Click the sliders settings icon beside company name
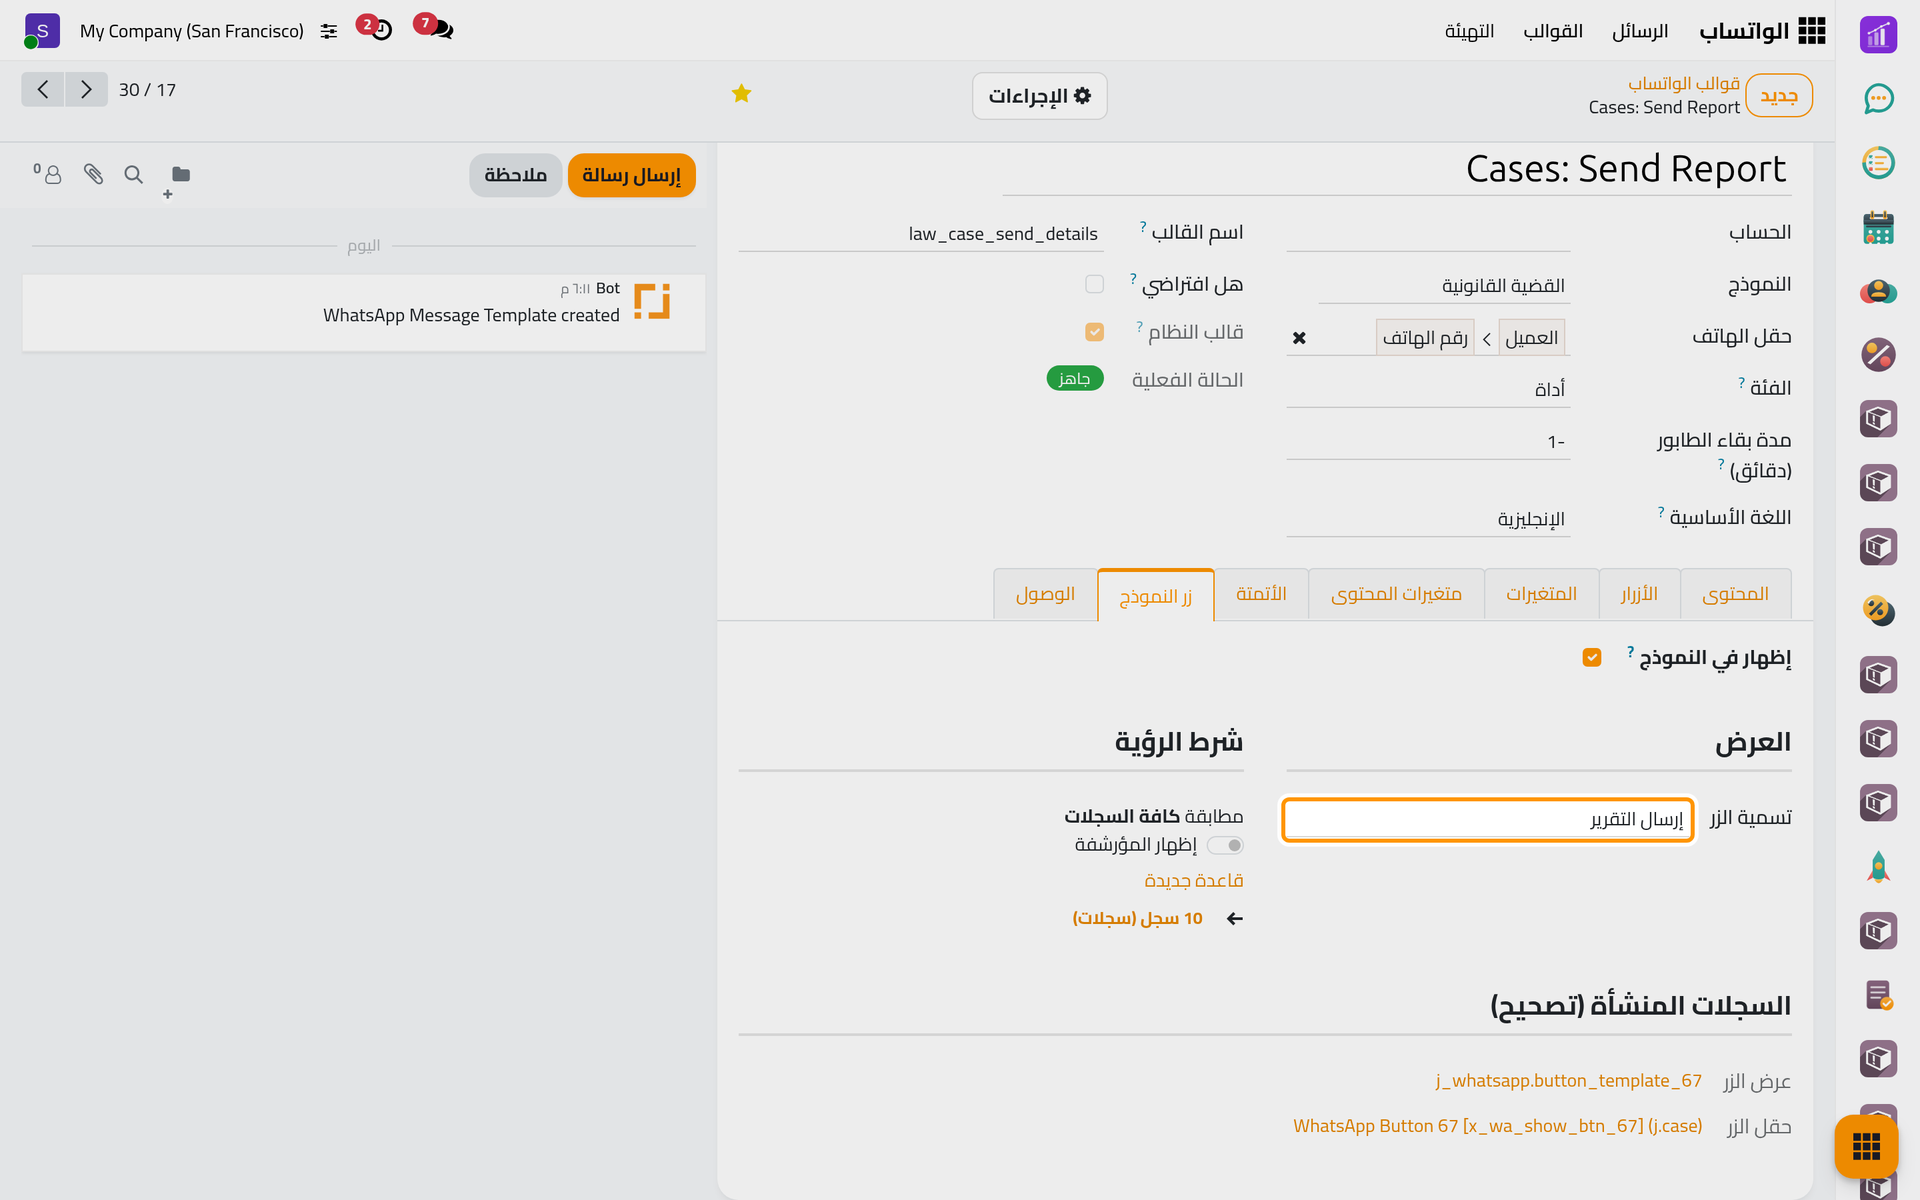The width and height of the screenshot is (1920, 1200). (x=329, y=32)
